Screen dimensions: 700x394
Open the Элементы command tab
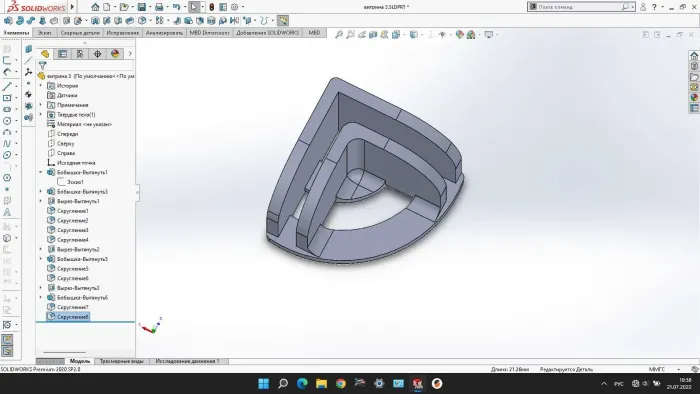pyautogui.click(x=16, y=33)
